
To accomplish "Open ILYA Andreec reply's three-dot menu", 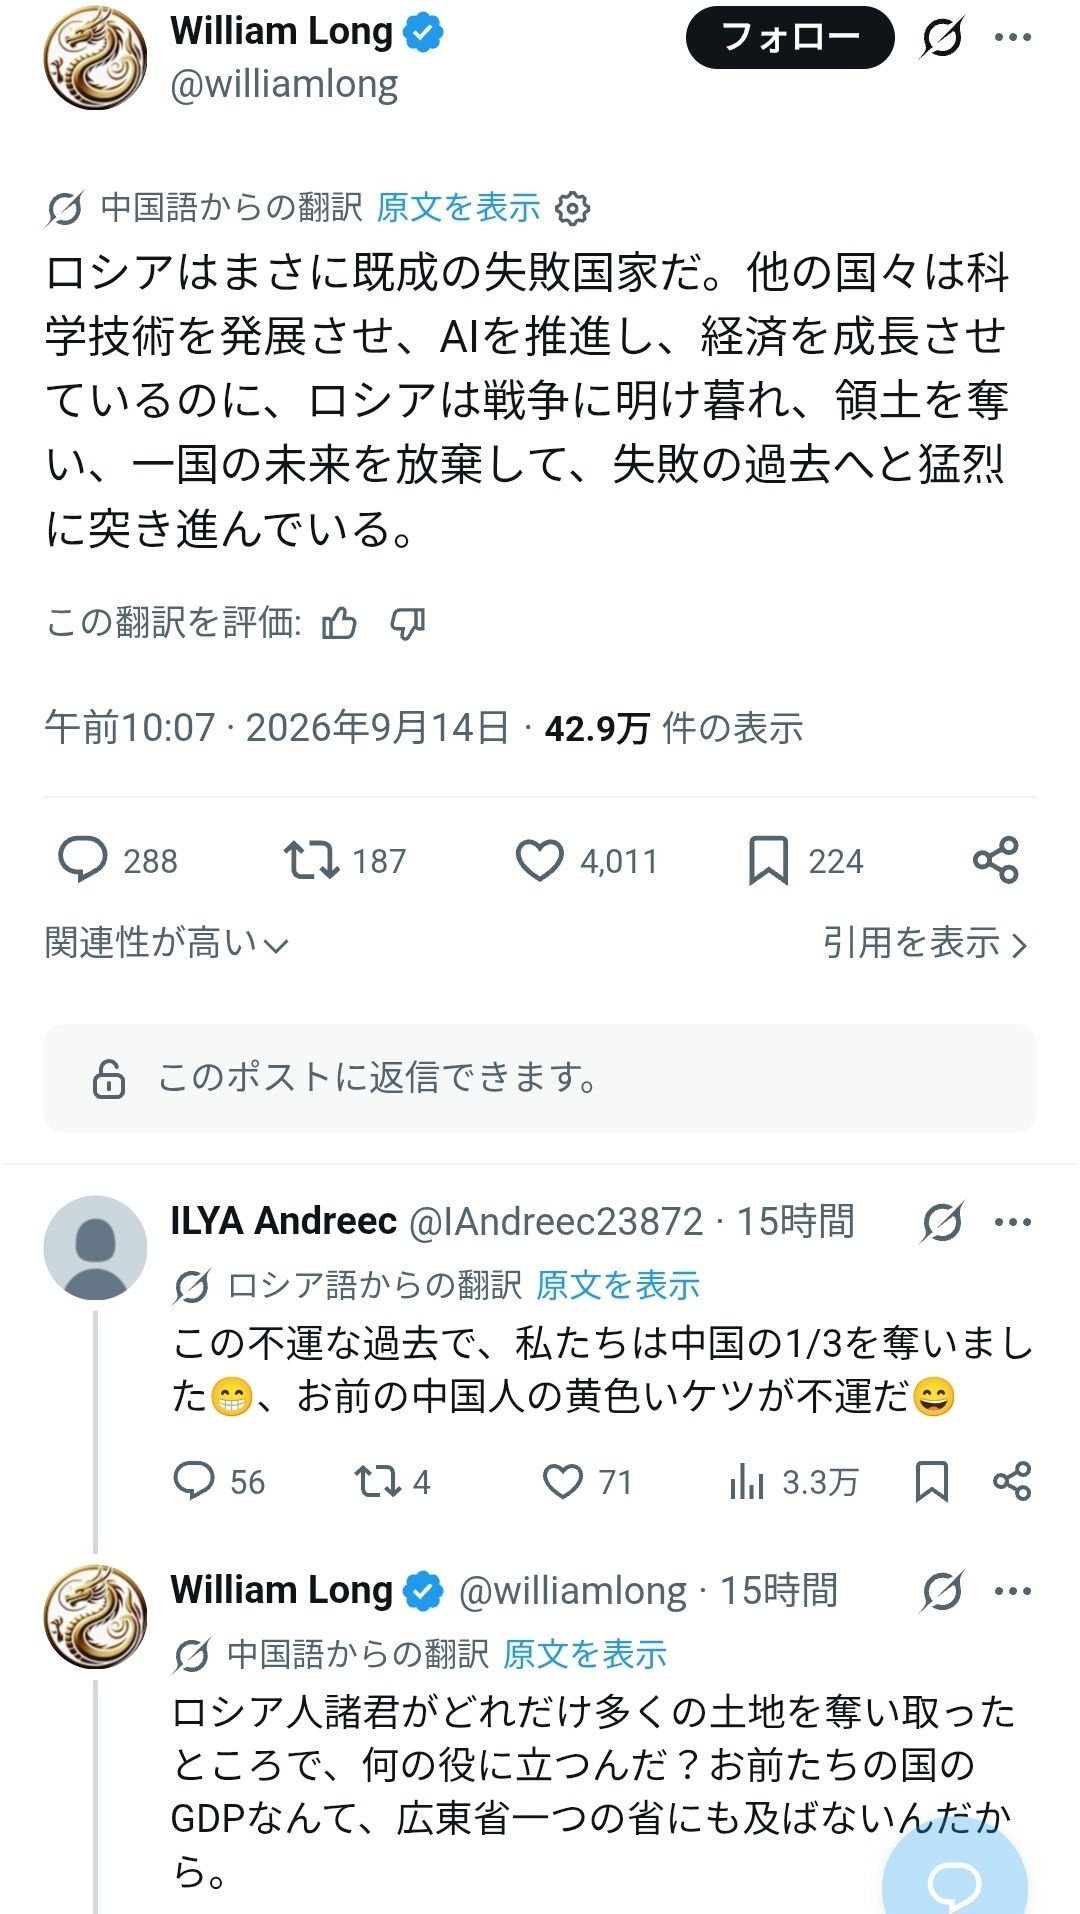I will pyautogui.click(x=1012, y=1222).
